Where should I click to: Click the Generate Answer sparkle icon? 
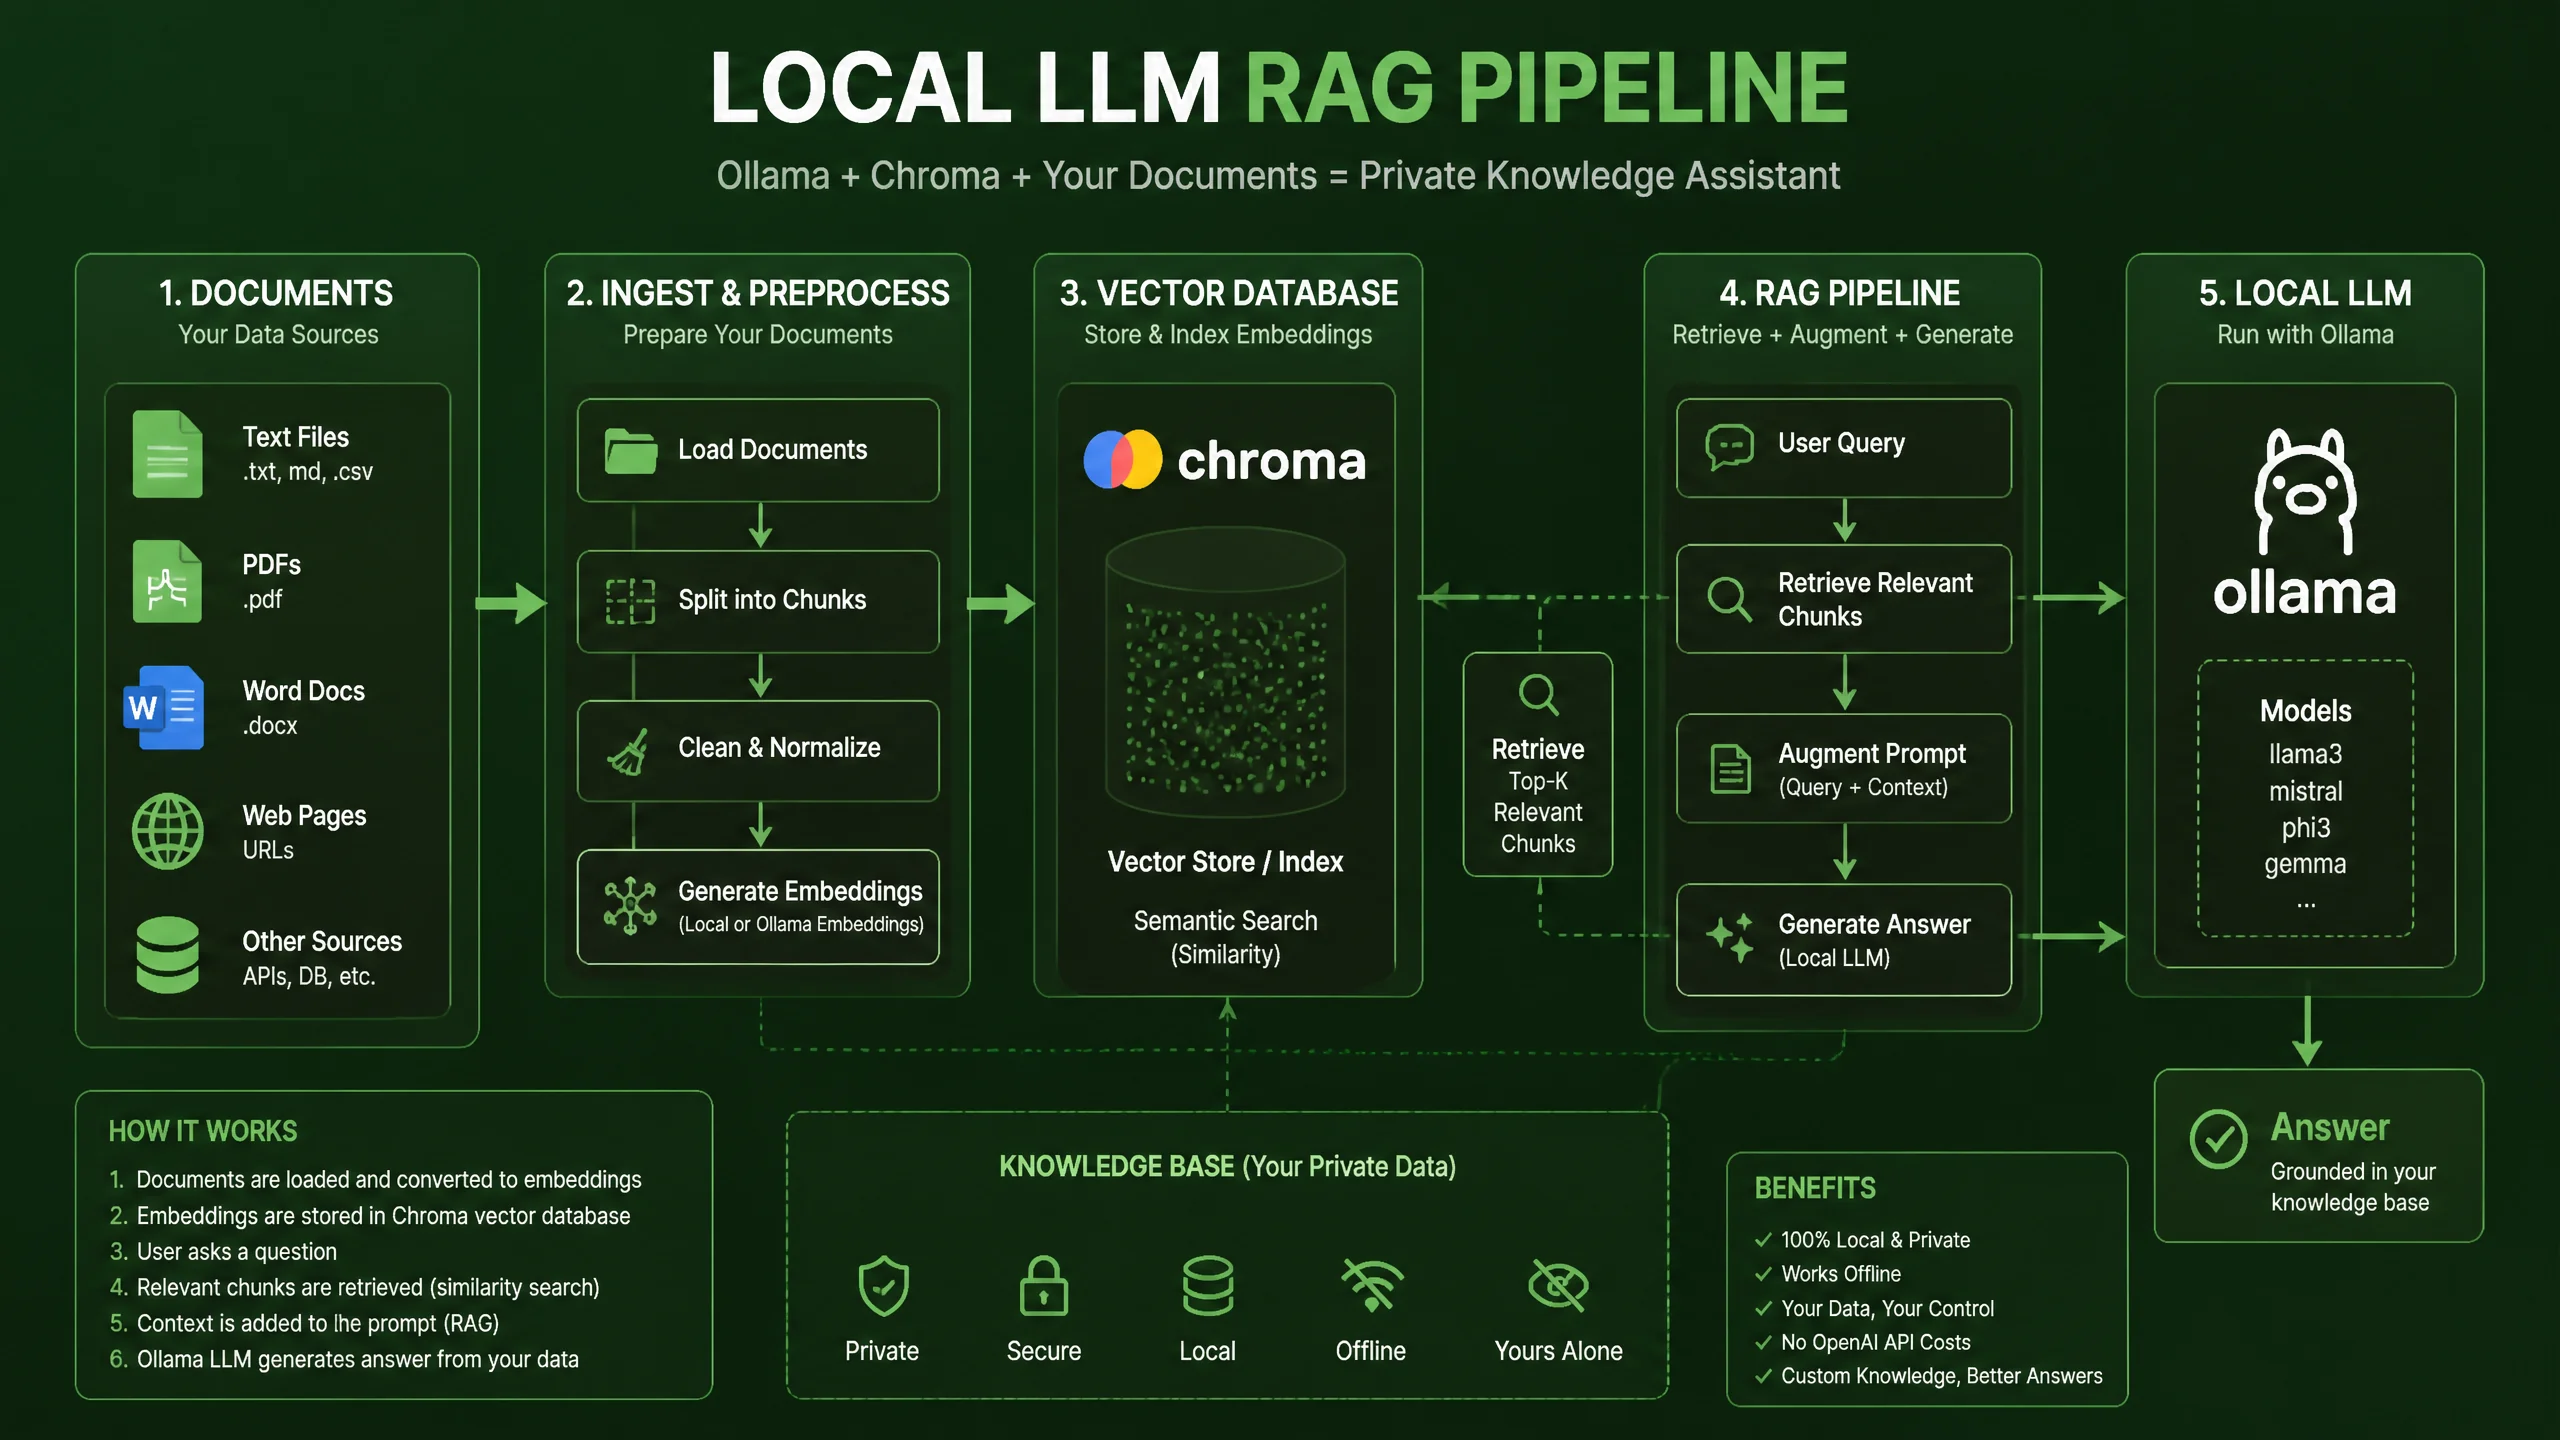[x=1730, y=938]
